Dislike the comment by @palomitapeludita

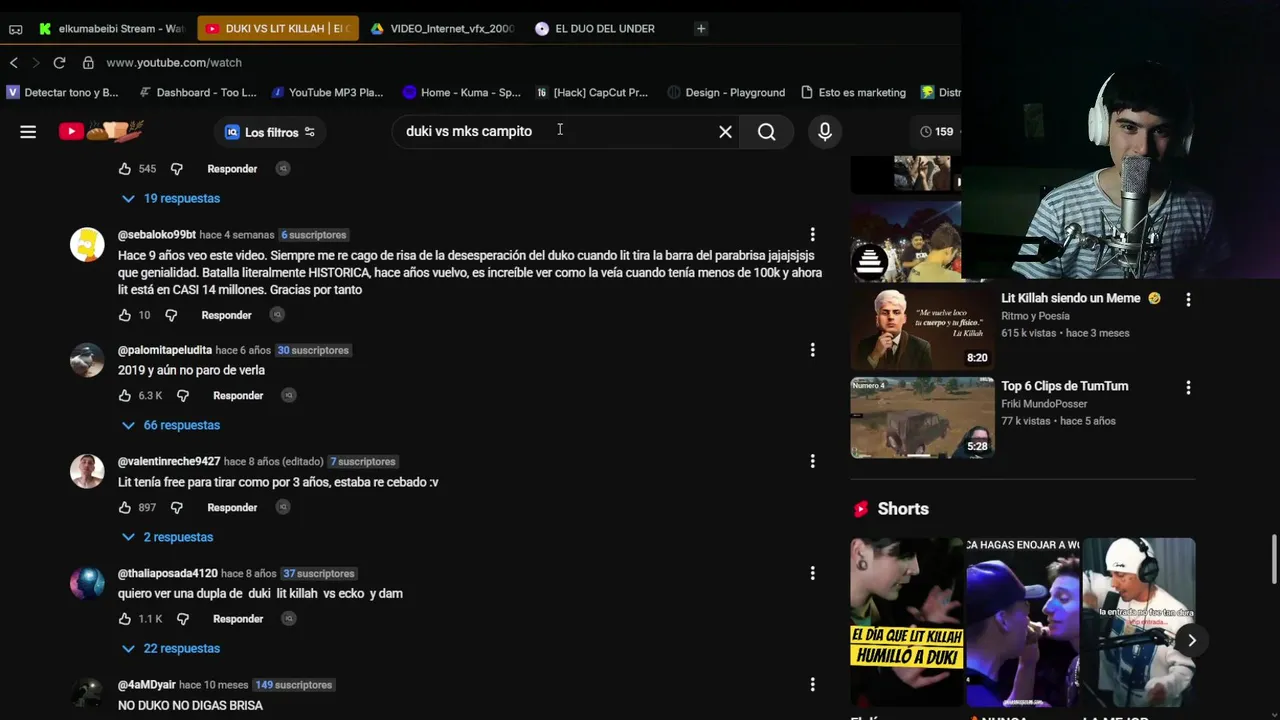[183, 396]
